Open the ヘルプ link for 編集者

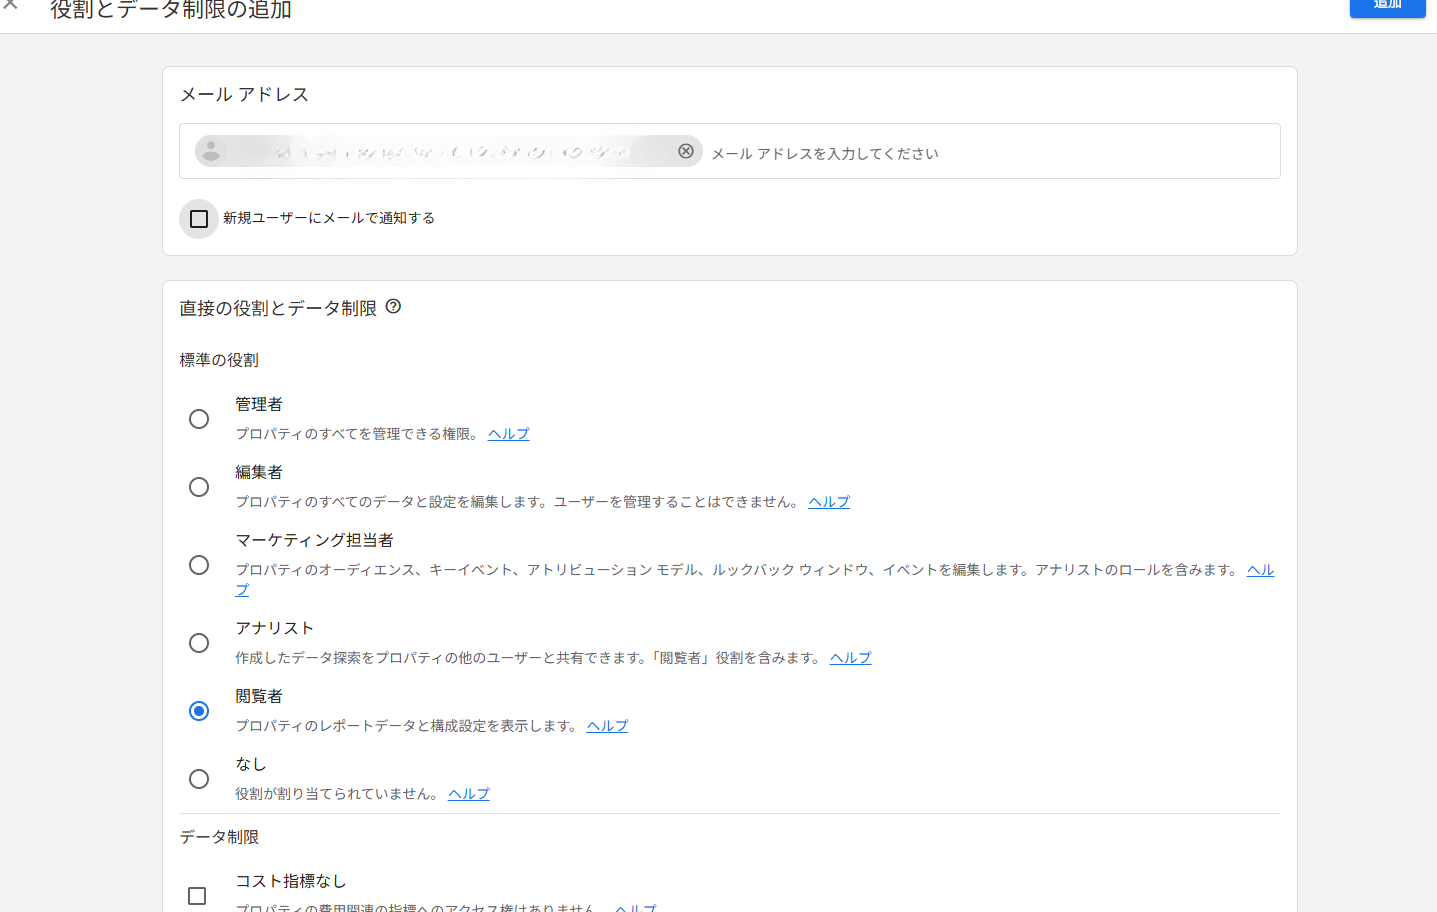828,502
